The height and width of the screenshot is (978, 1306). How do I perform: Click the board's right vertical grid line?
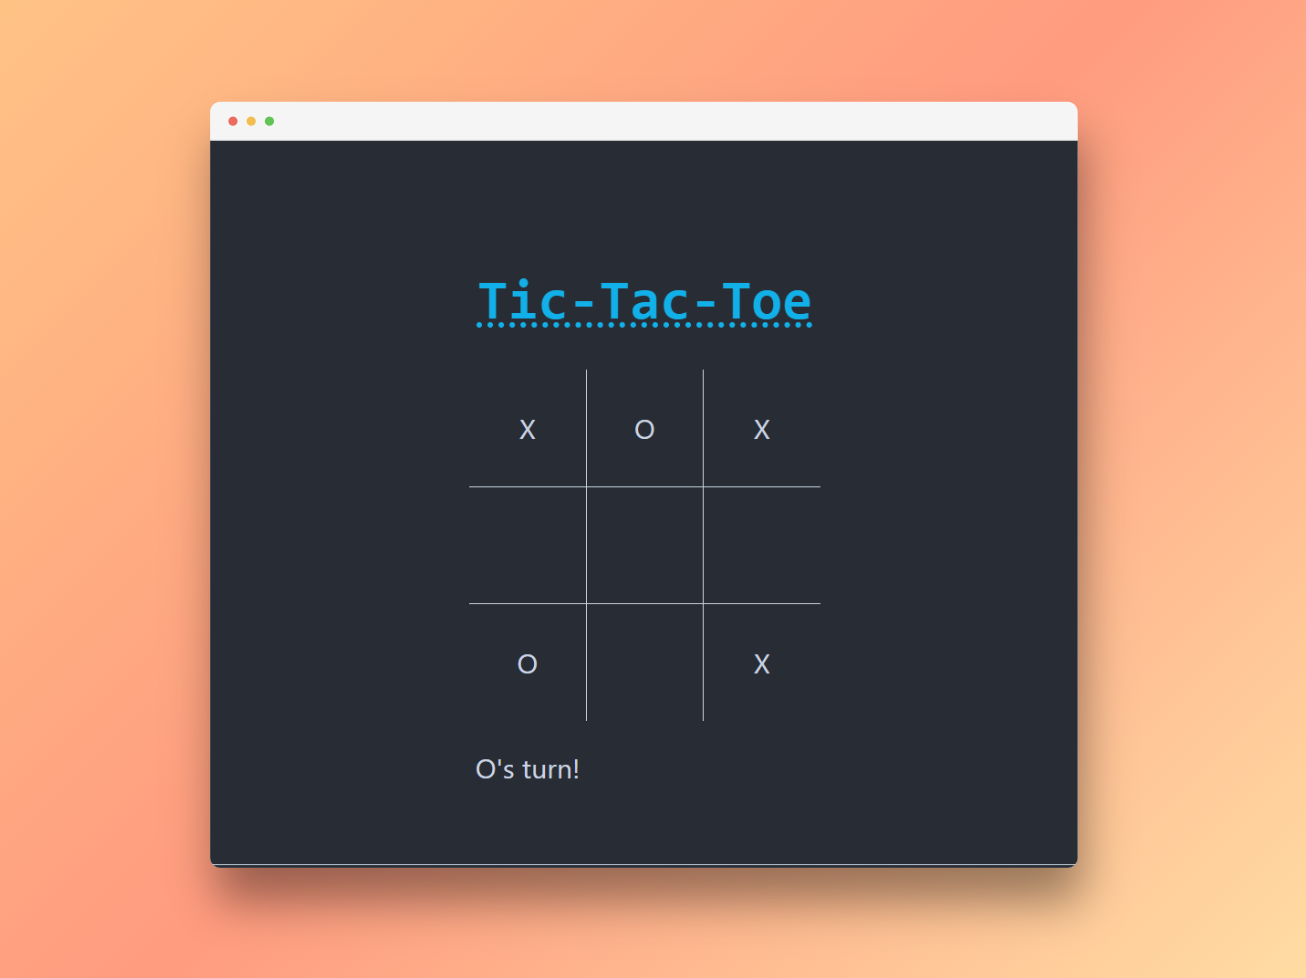pos(703,545)
